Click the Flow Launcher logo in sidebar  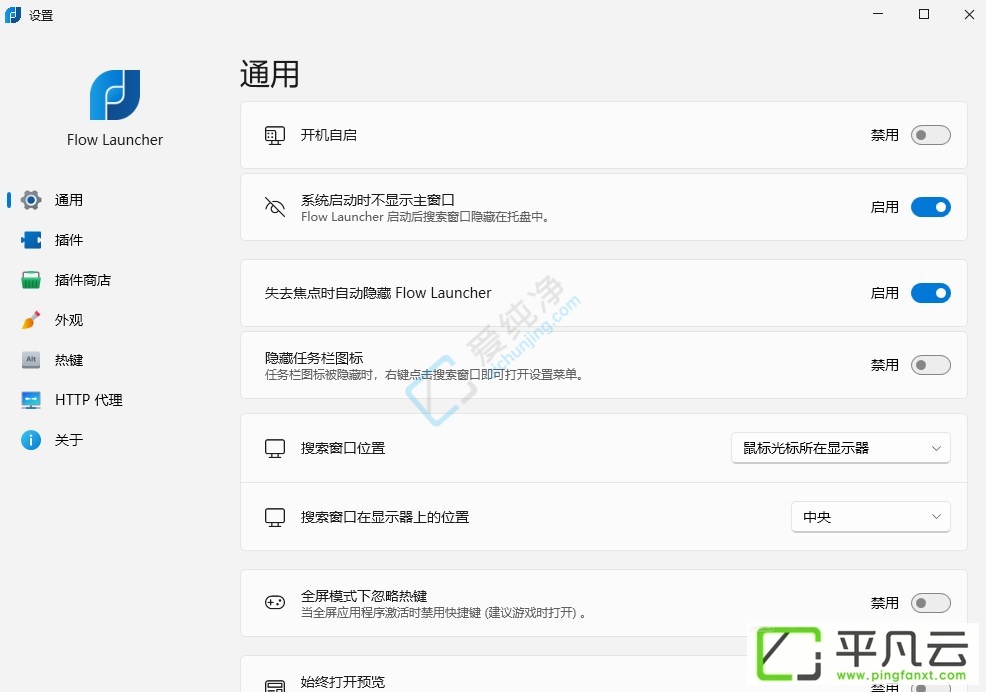[x=115, y=95]
